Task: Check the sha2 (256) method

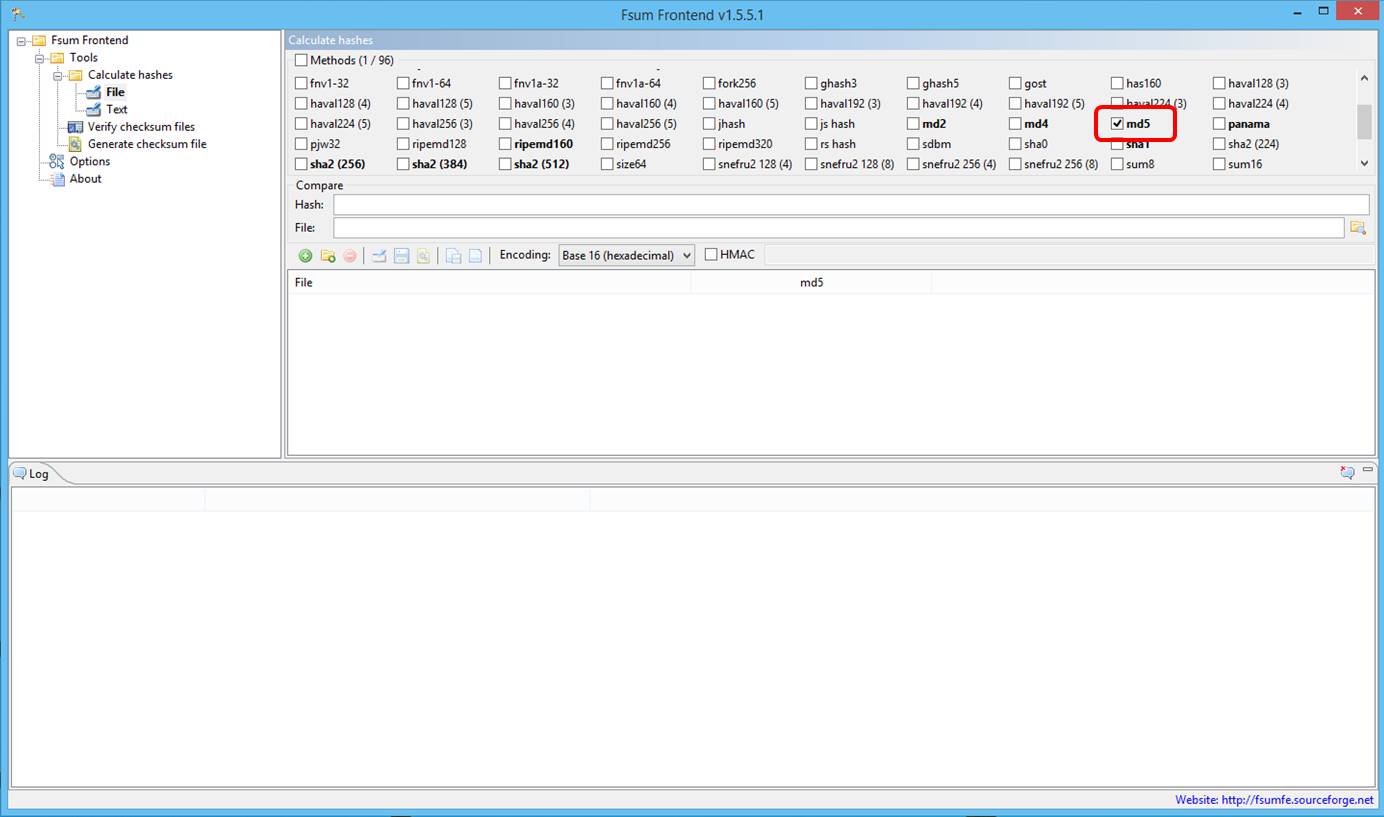Action: pos(302,164)
